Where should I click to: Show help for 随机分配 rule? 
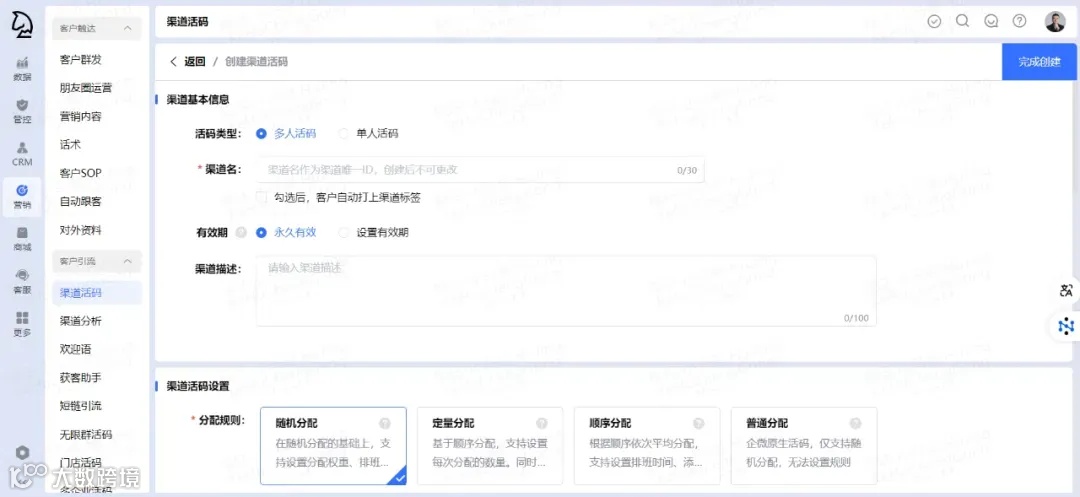tap(385, 423)
